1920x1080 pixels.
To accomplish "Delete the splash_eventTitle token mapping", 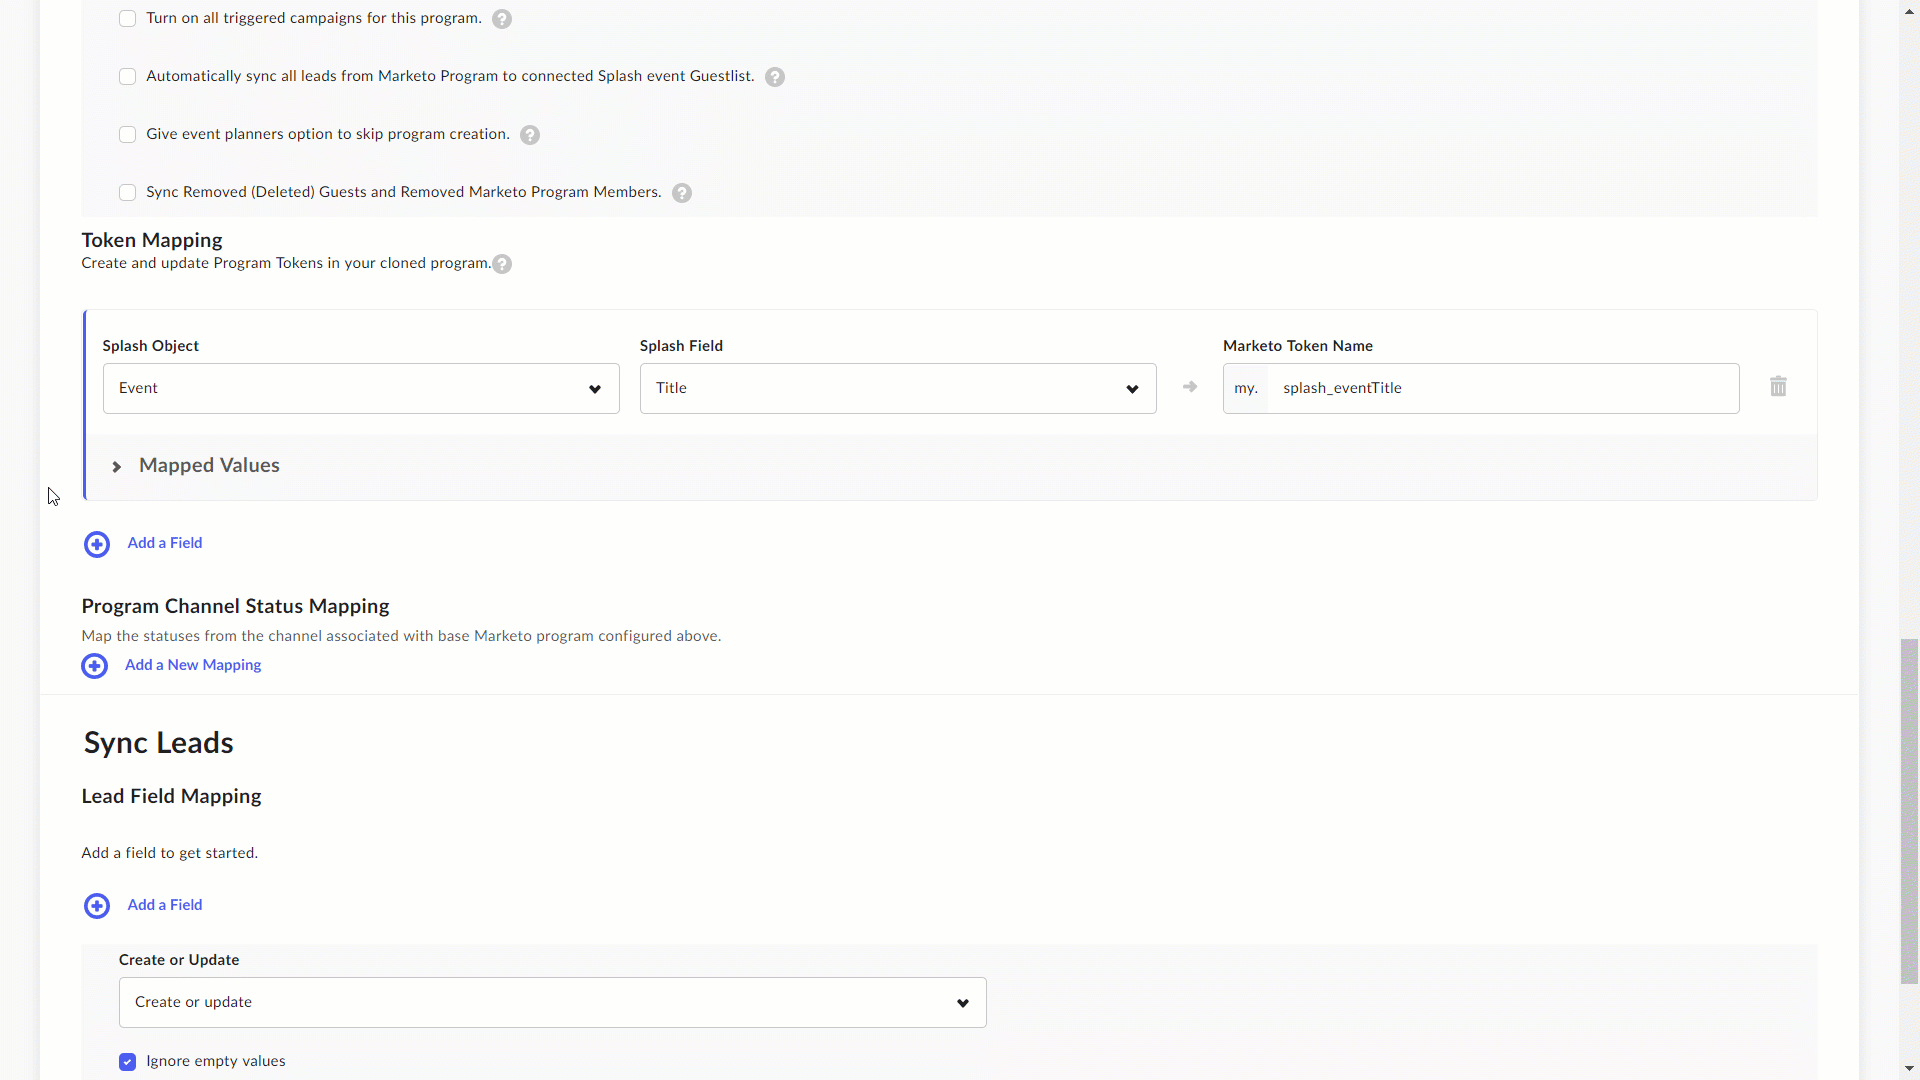I will 1778,386.
